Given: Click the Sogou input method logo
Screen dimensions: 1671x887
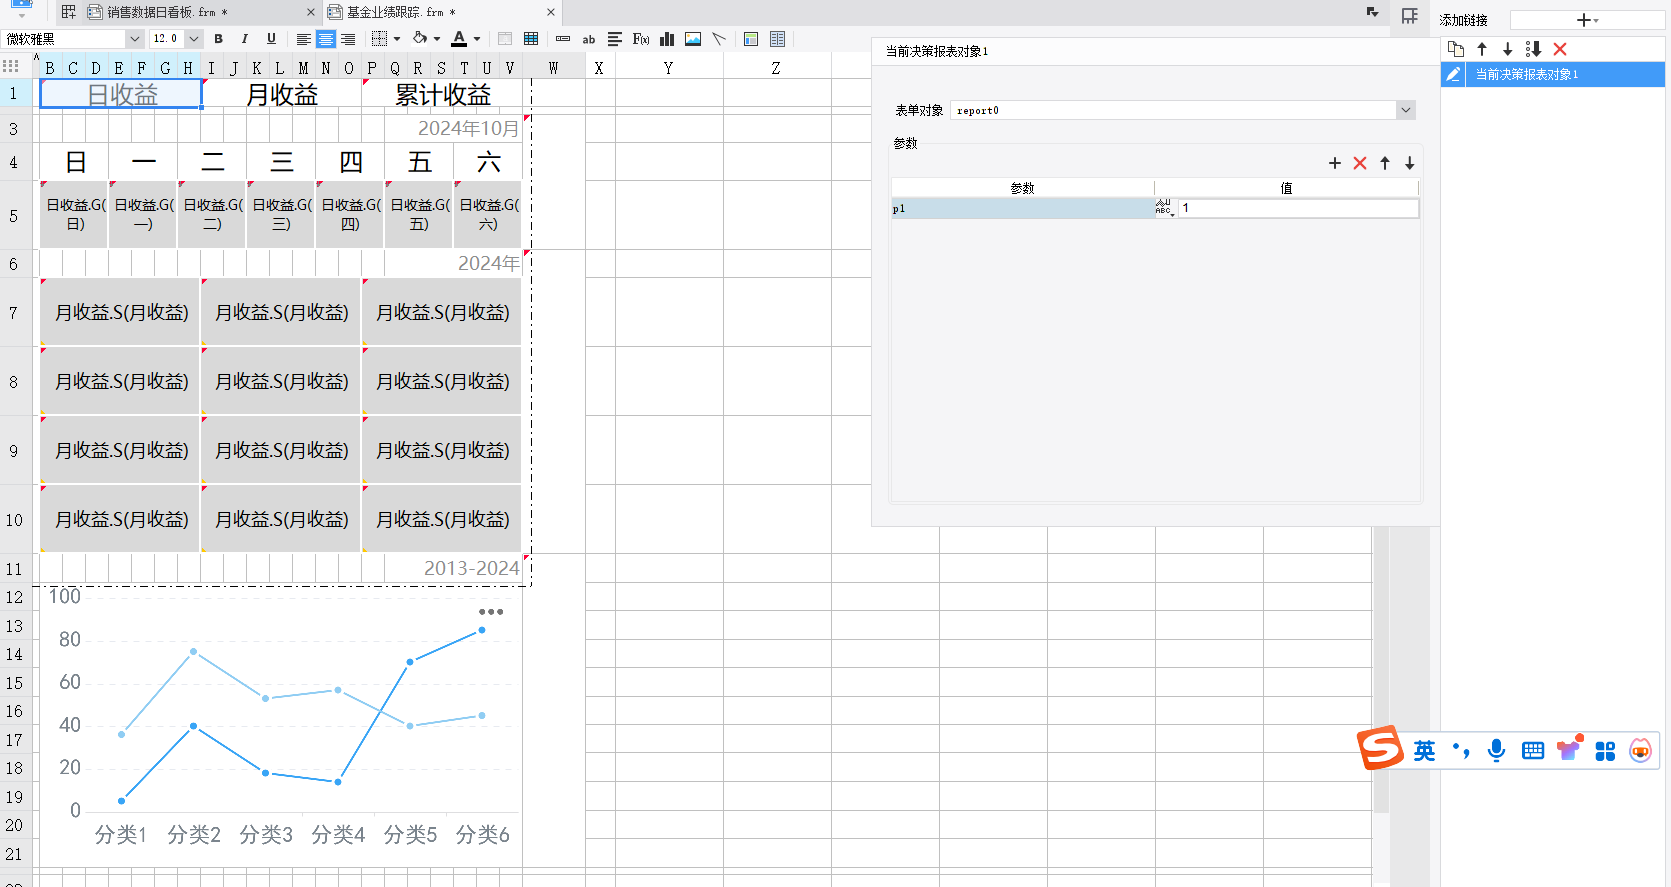Looking at the screenshot, I should tap(1381, 748).
